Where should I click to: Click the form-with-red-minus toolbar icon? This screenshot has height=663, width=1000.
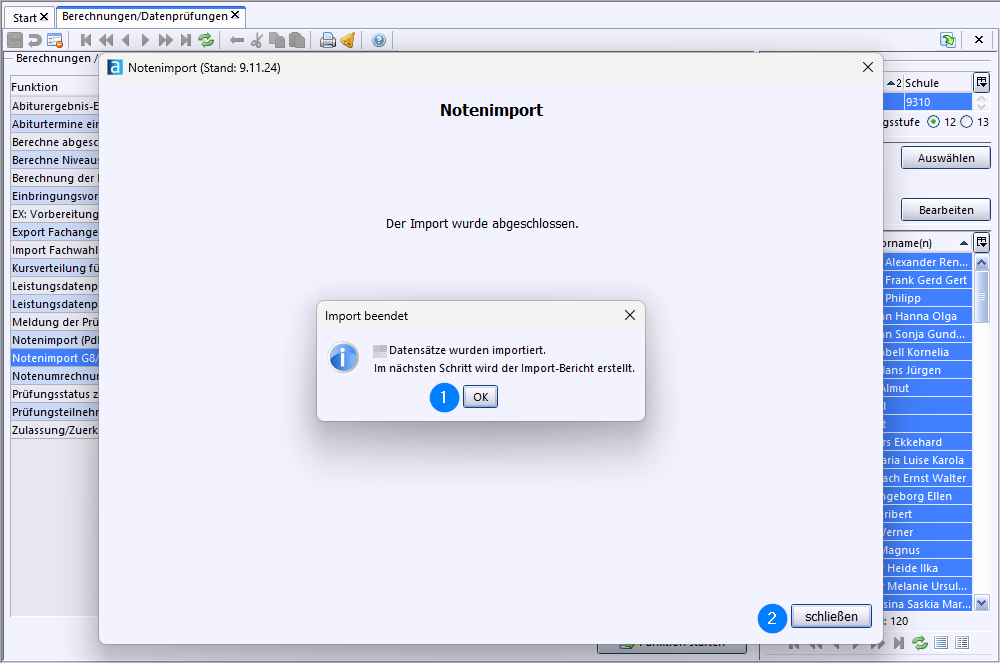coord(55,40)
